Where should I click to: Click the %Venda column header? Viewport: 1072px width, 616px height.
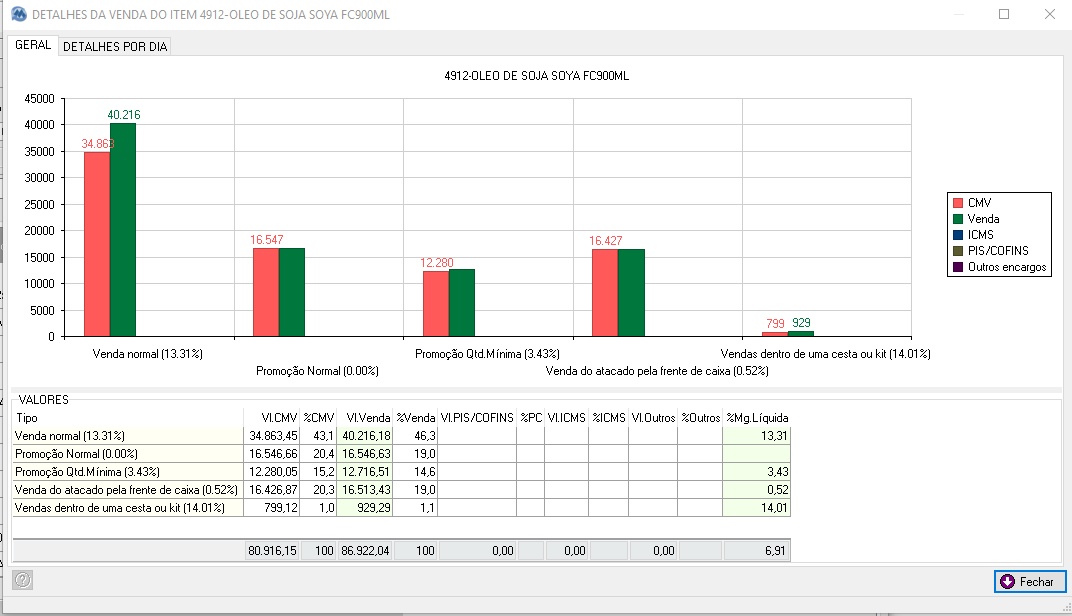tap(416, 418)
